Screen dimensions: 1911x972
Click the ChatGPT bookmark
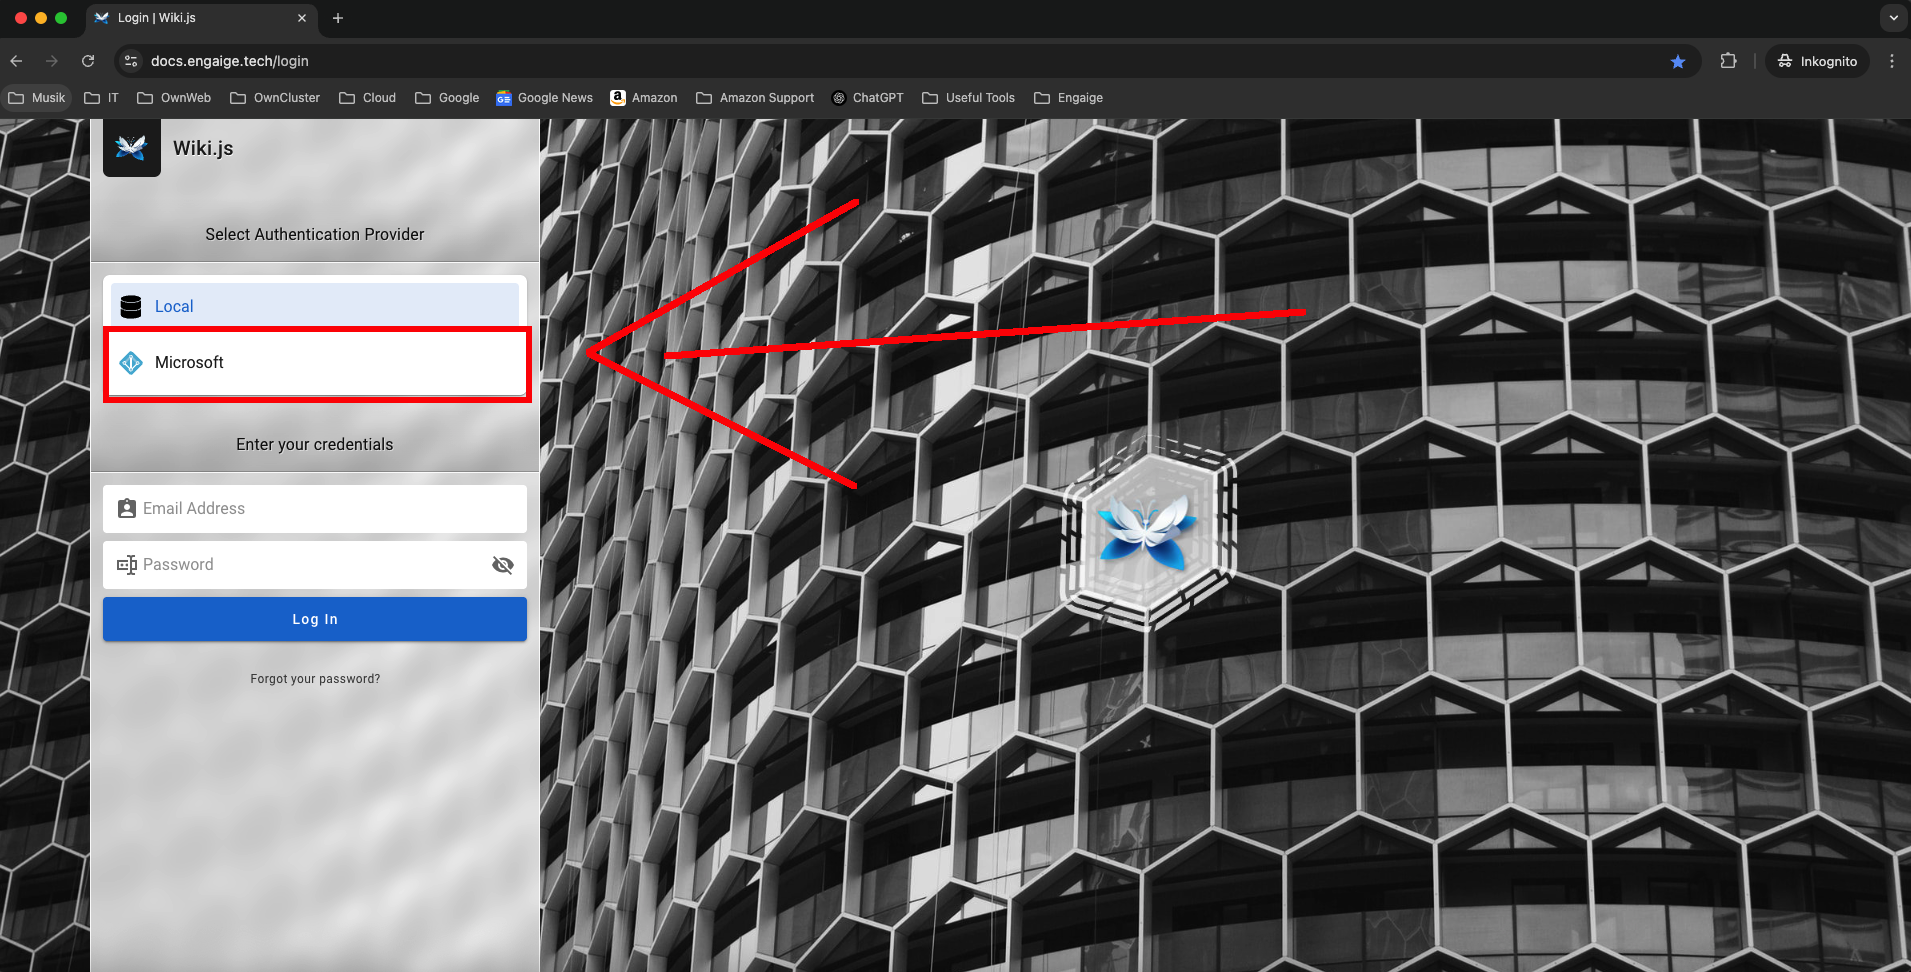867,98
